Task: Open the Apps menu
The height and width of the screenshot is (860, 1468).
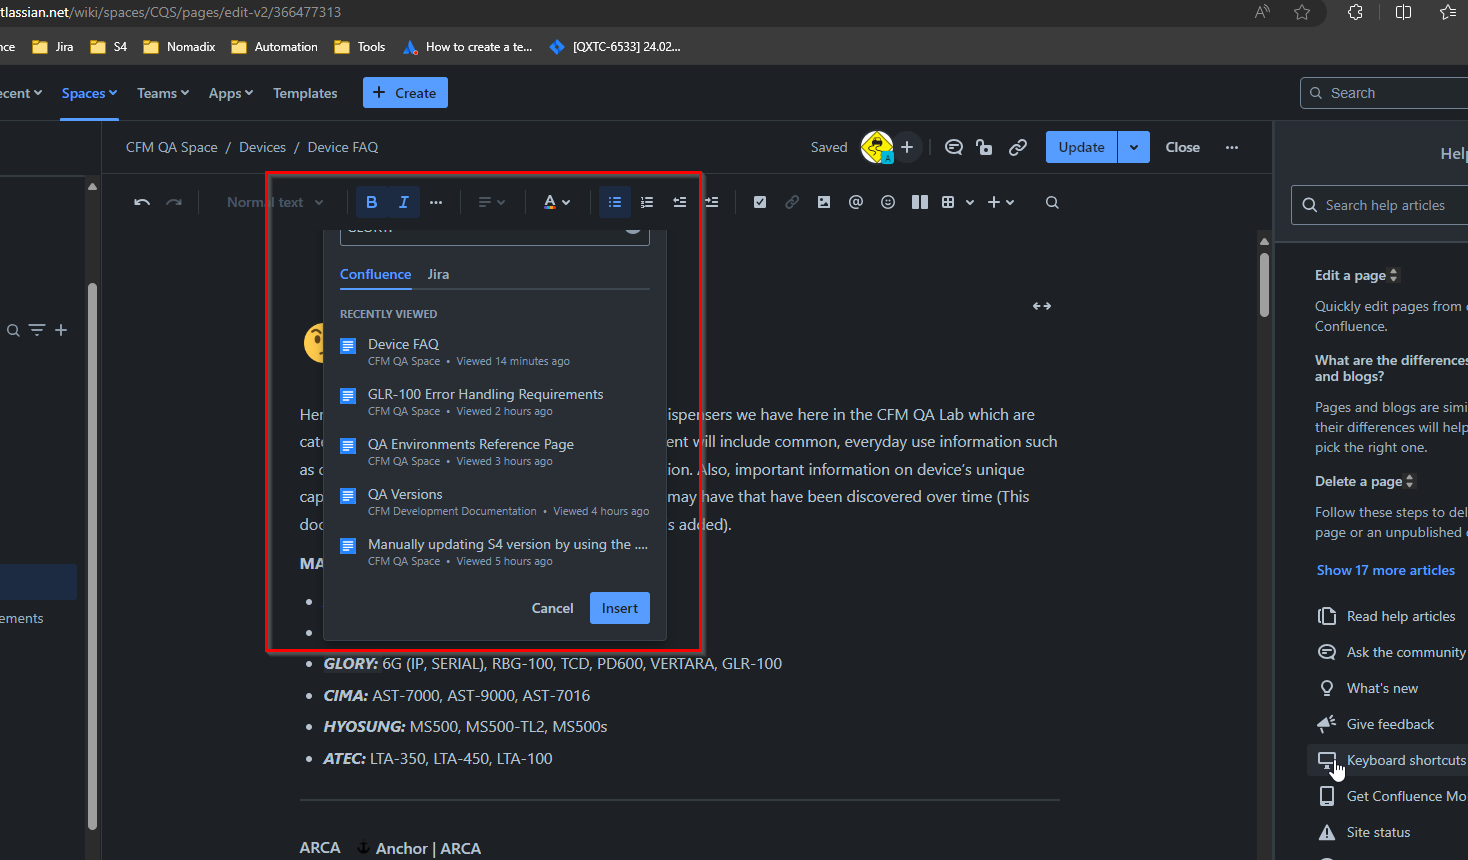Action: click(229, 92)
